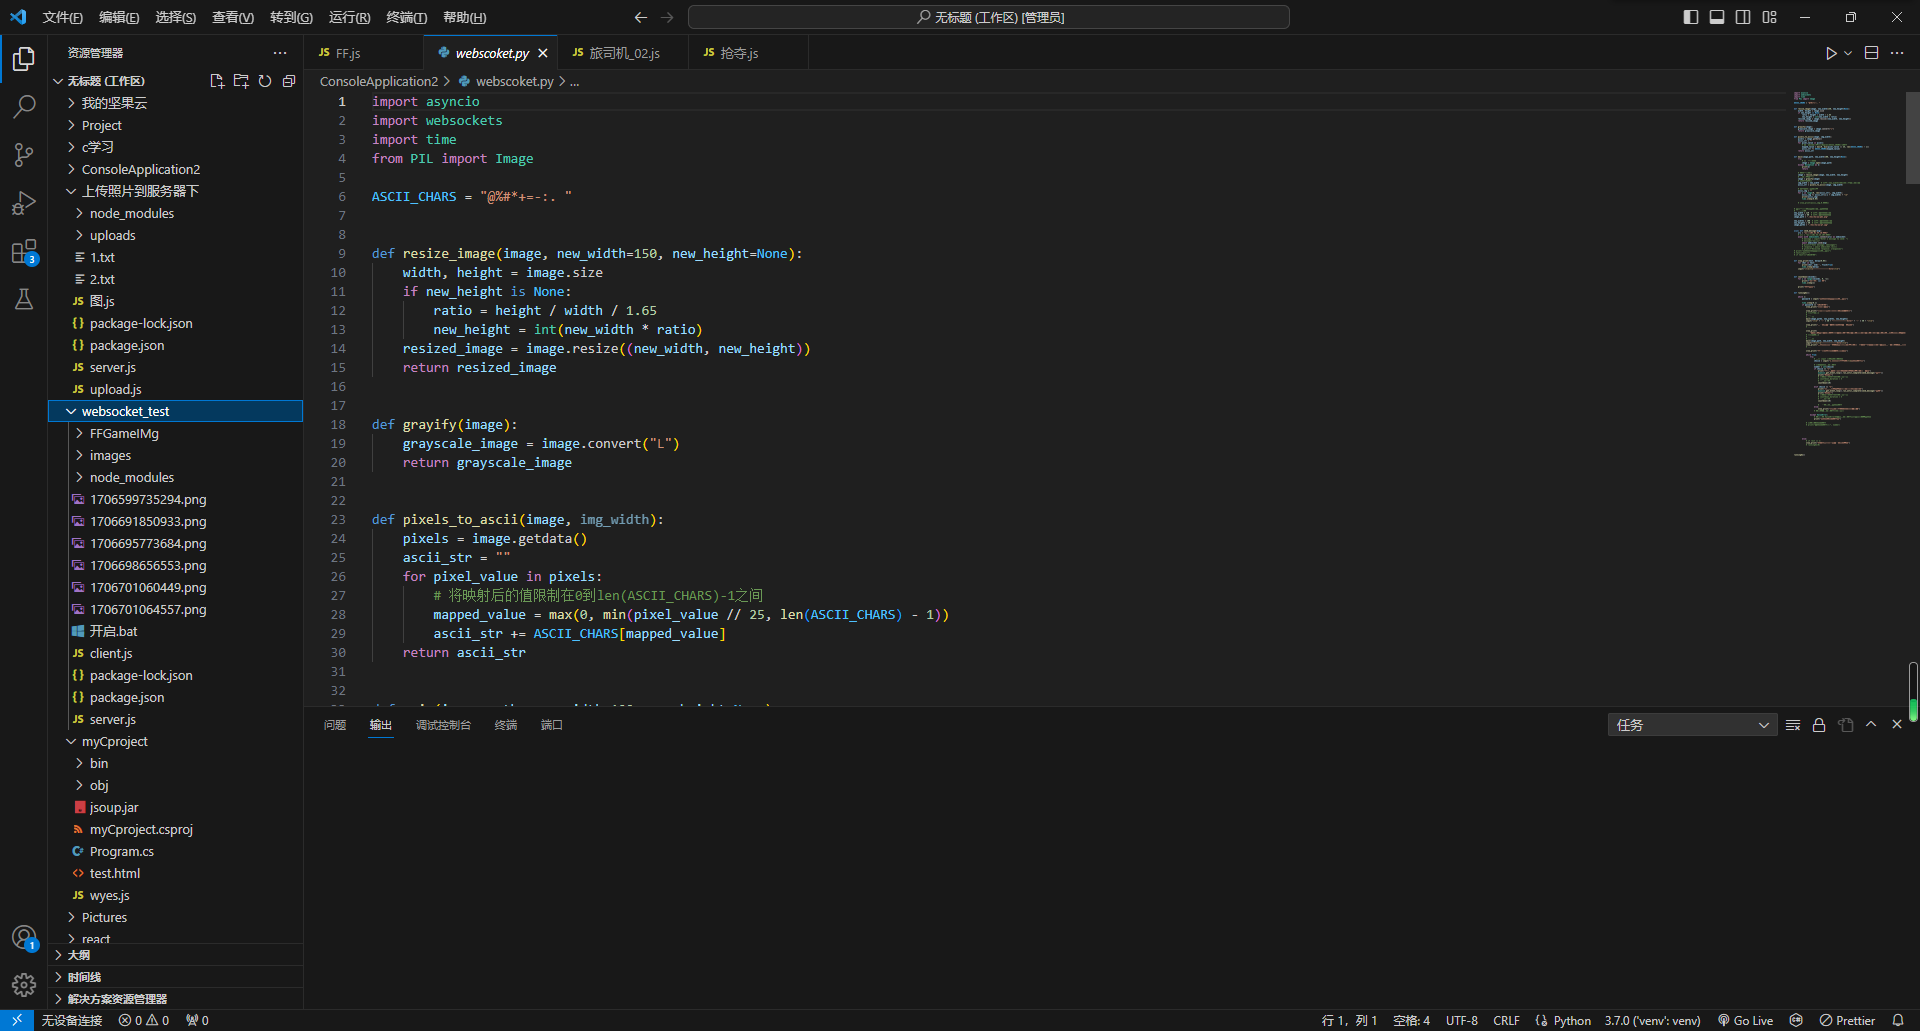The height and width of the screenshot is (1031, 1920).
Task: Open server.js under websocket_test
Action: coord(175,719)
